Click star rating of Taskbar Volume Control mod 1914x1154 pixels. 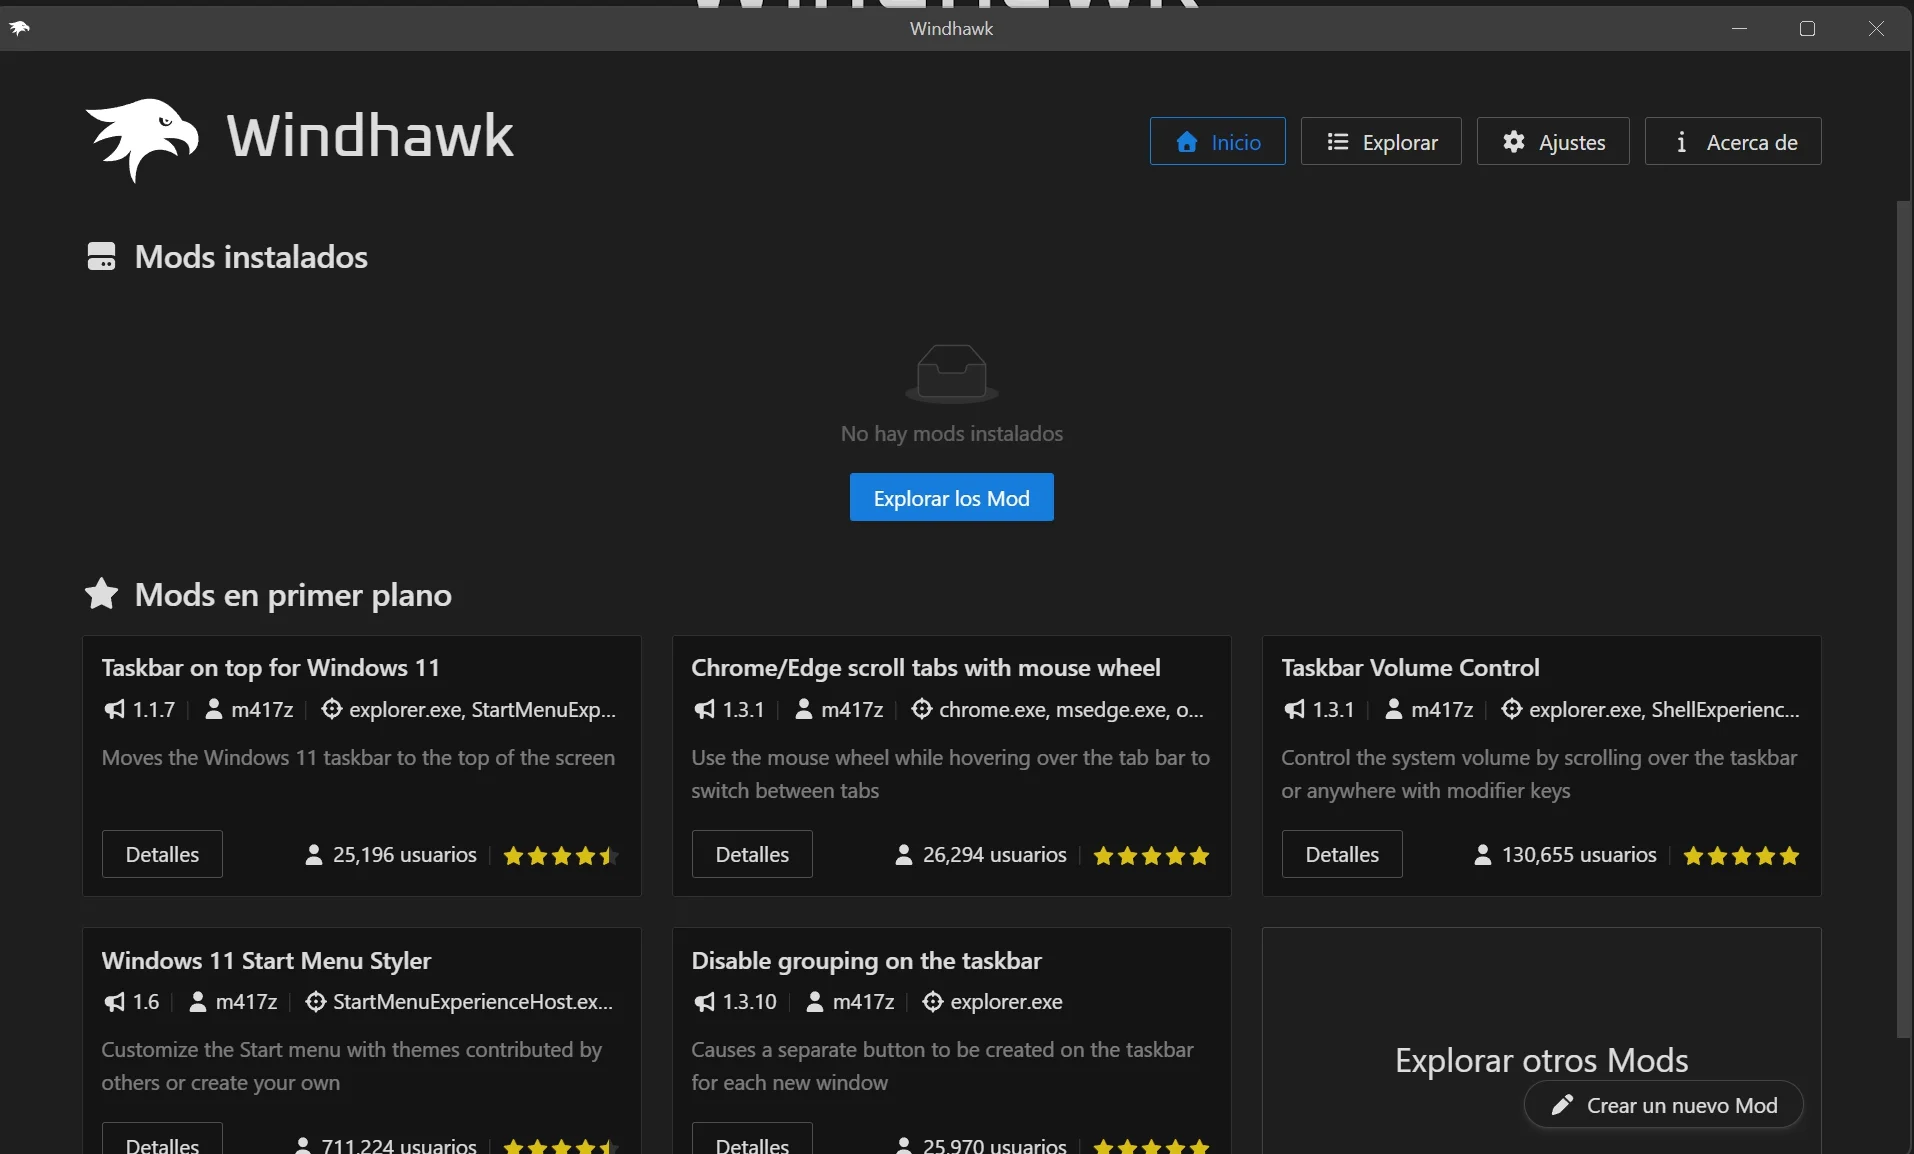coord(1741,856)
